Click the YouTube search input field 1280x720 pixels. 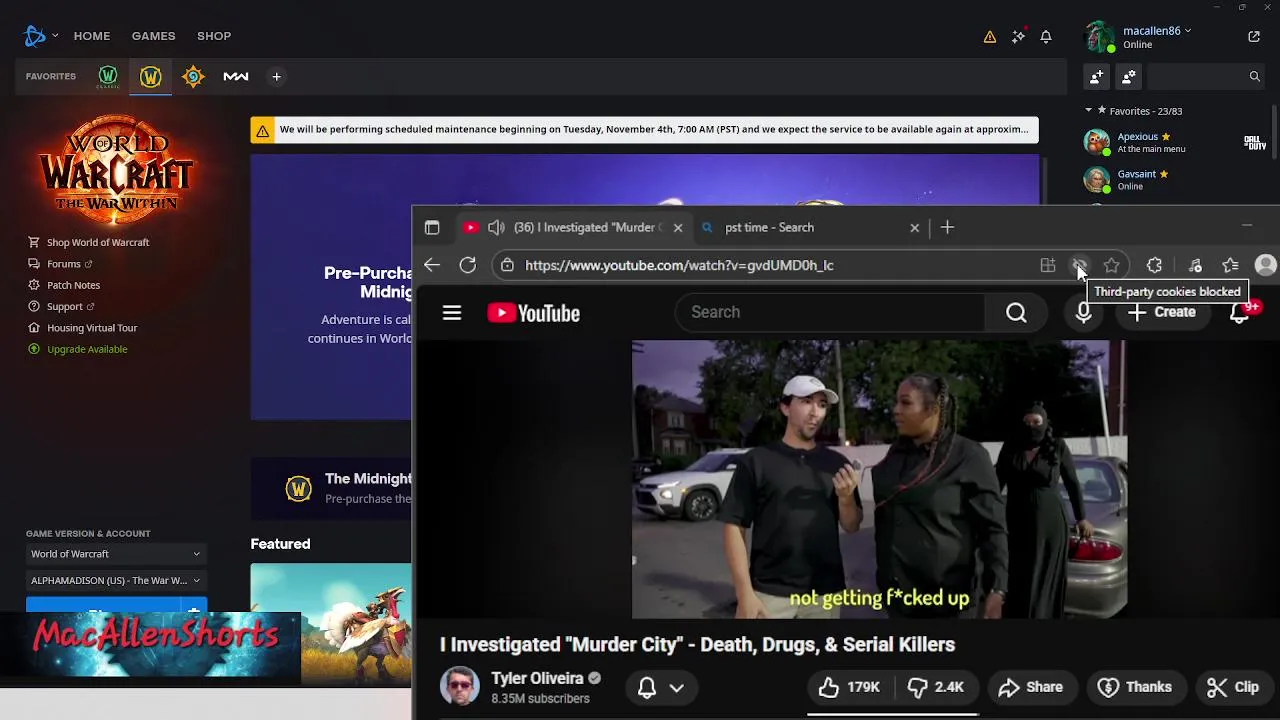(830, 313)
